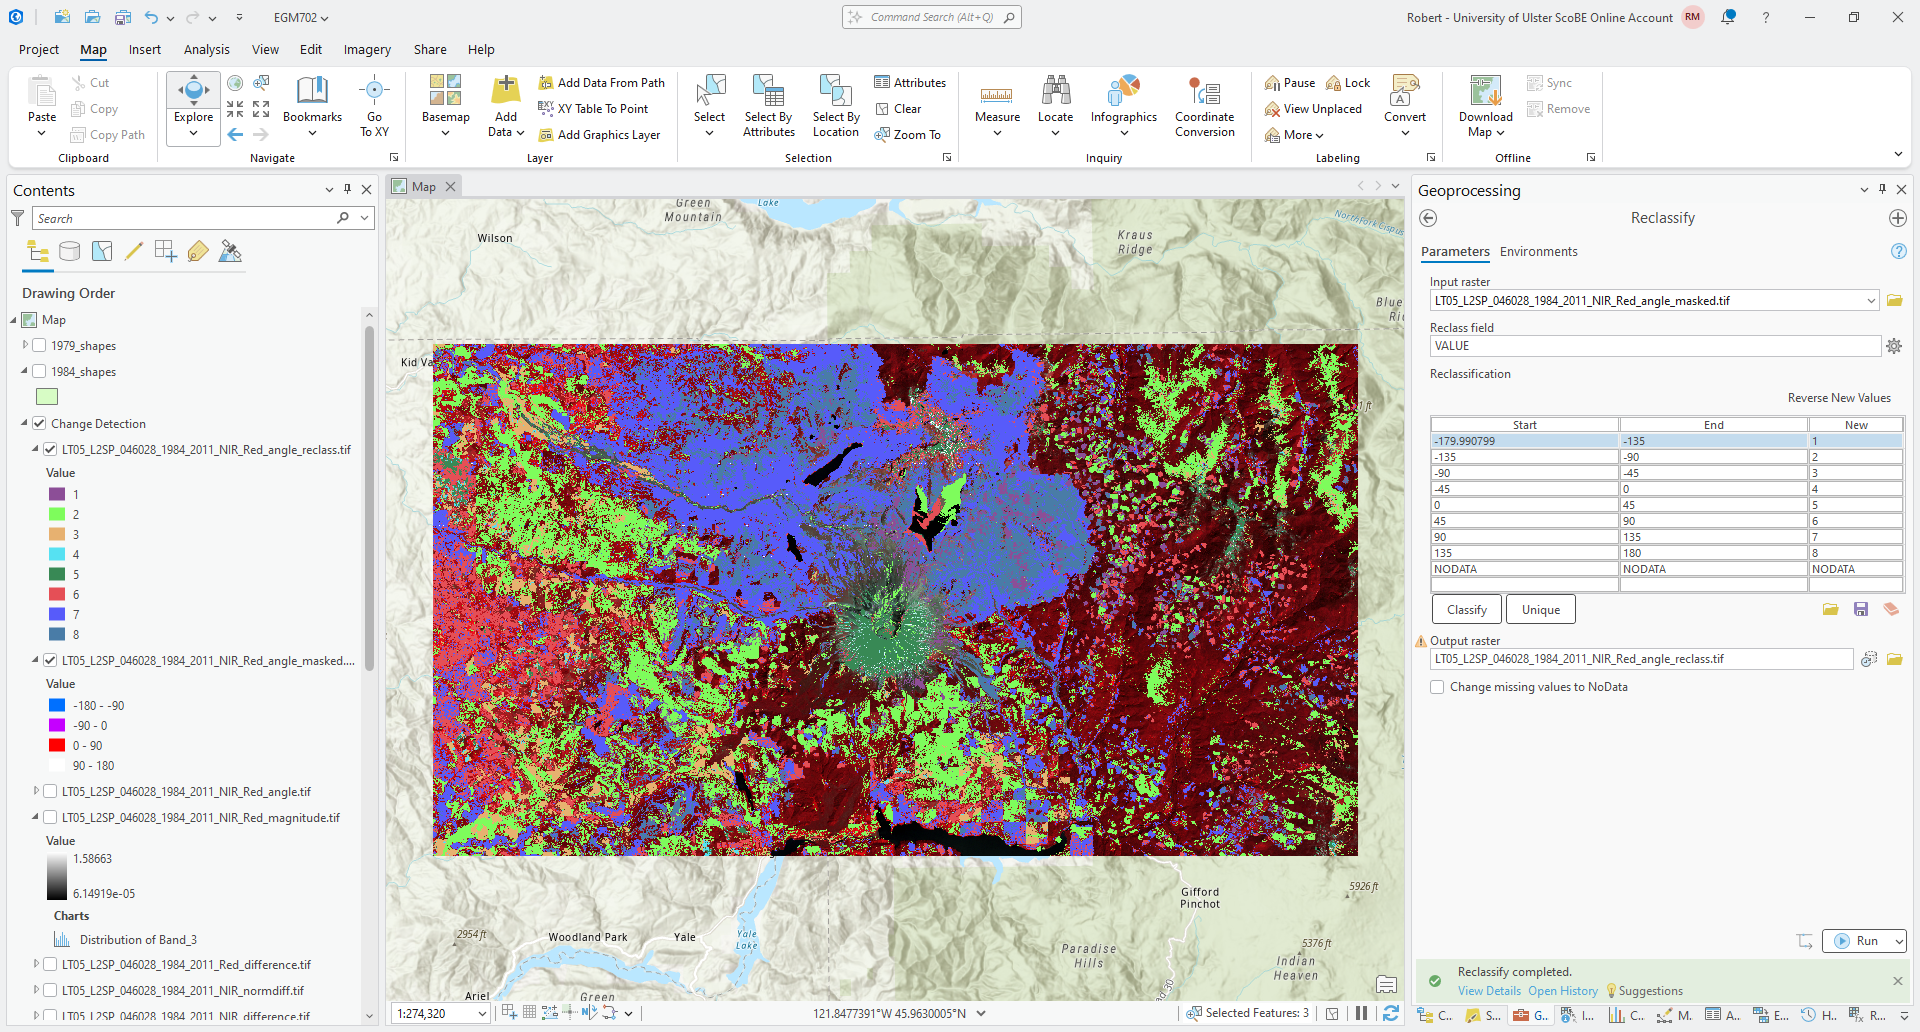Uncheck the Change Detection group layer
1920x1032 pixels.
40,424
